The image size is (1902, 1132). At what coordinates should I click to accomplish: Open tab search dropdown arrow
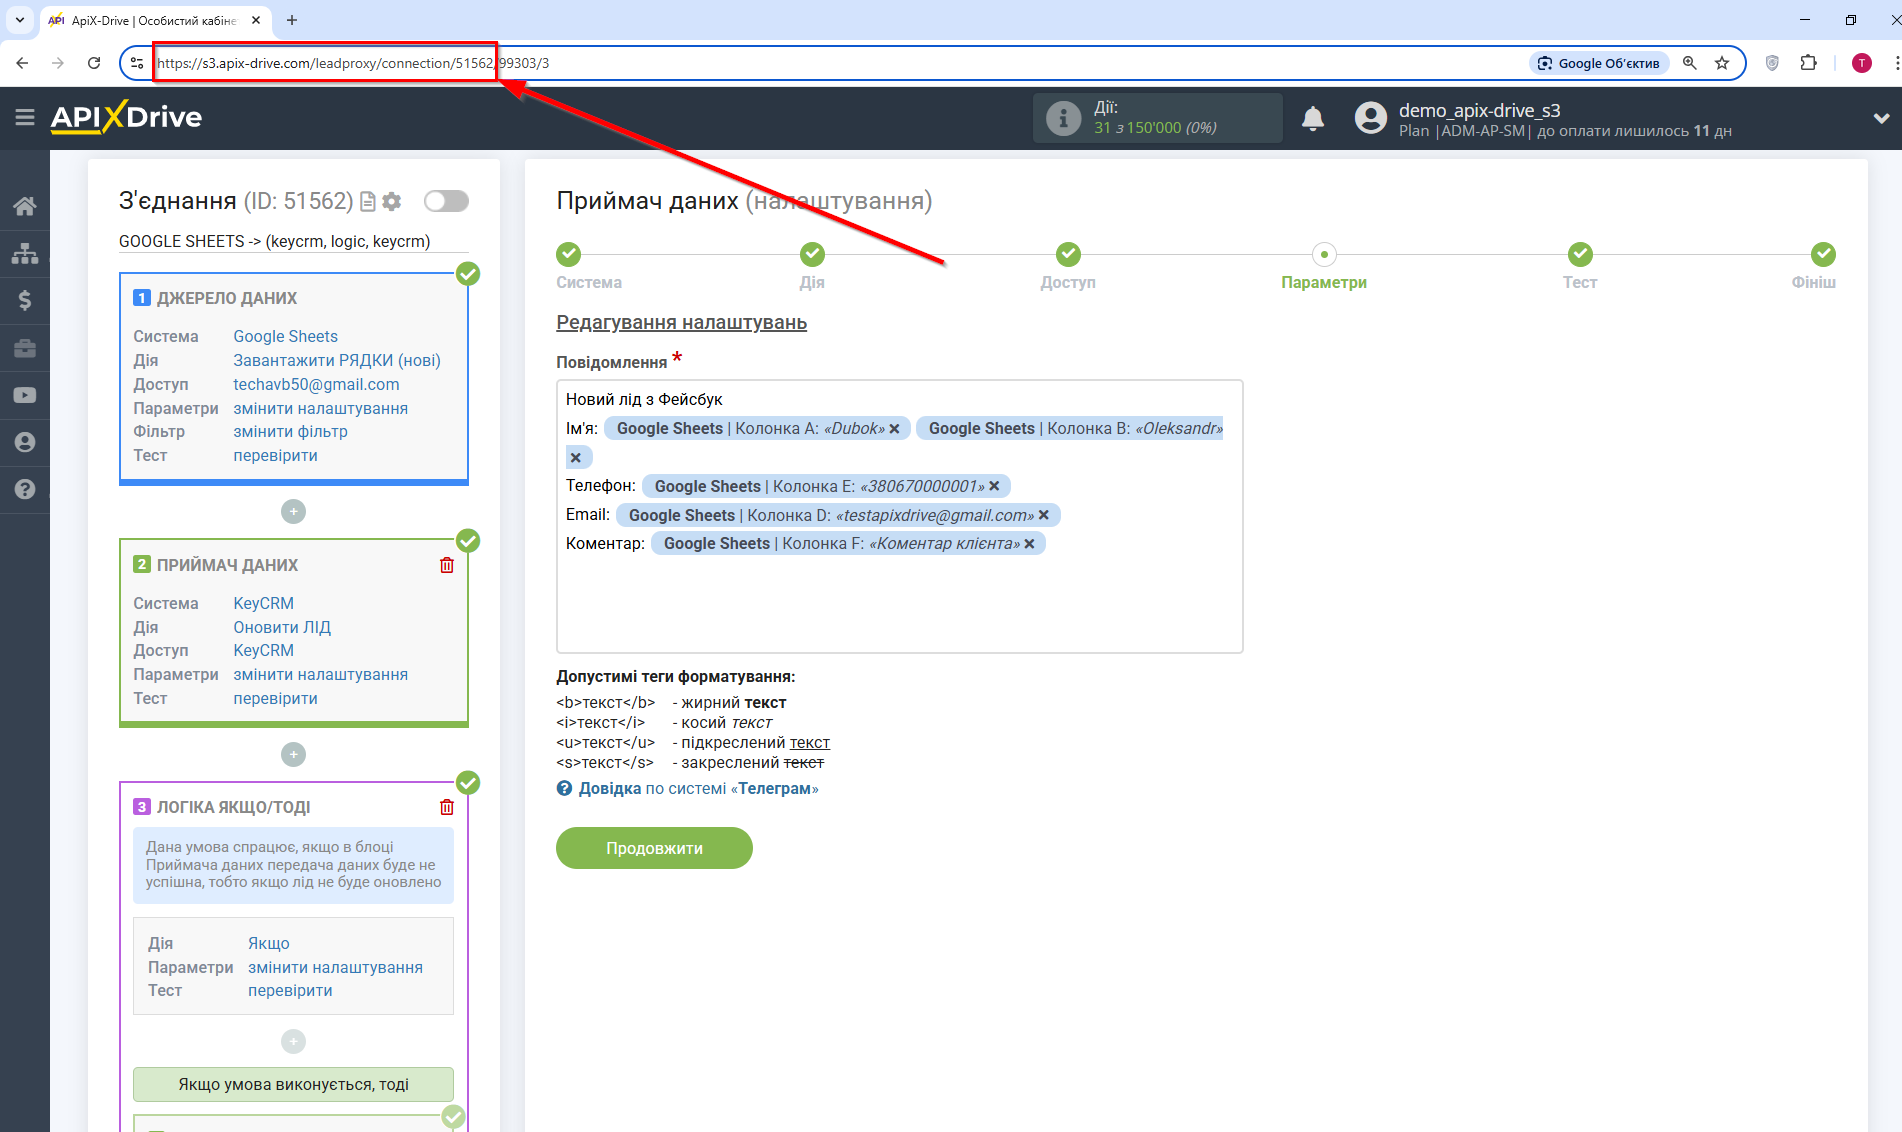19,20
